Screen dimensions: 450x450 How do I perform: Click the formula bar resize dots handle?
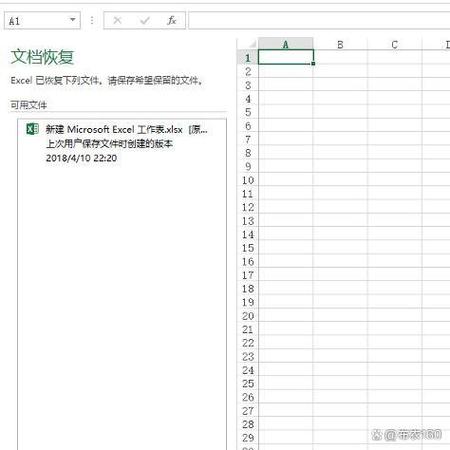coord(92,21)
